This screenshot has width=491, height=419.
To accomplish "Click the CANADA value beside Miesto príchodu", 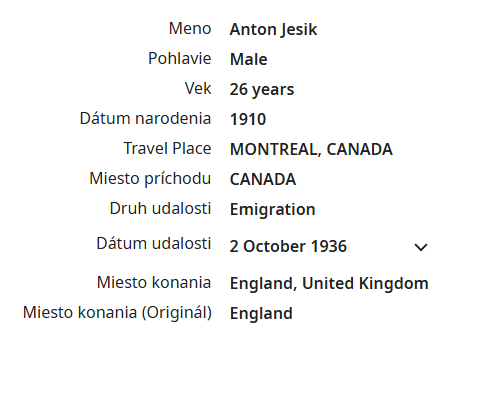I will [x=263, y=179].
